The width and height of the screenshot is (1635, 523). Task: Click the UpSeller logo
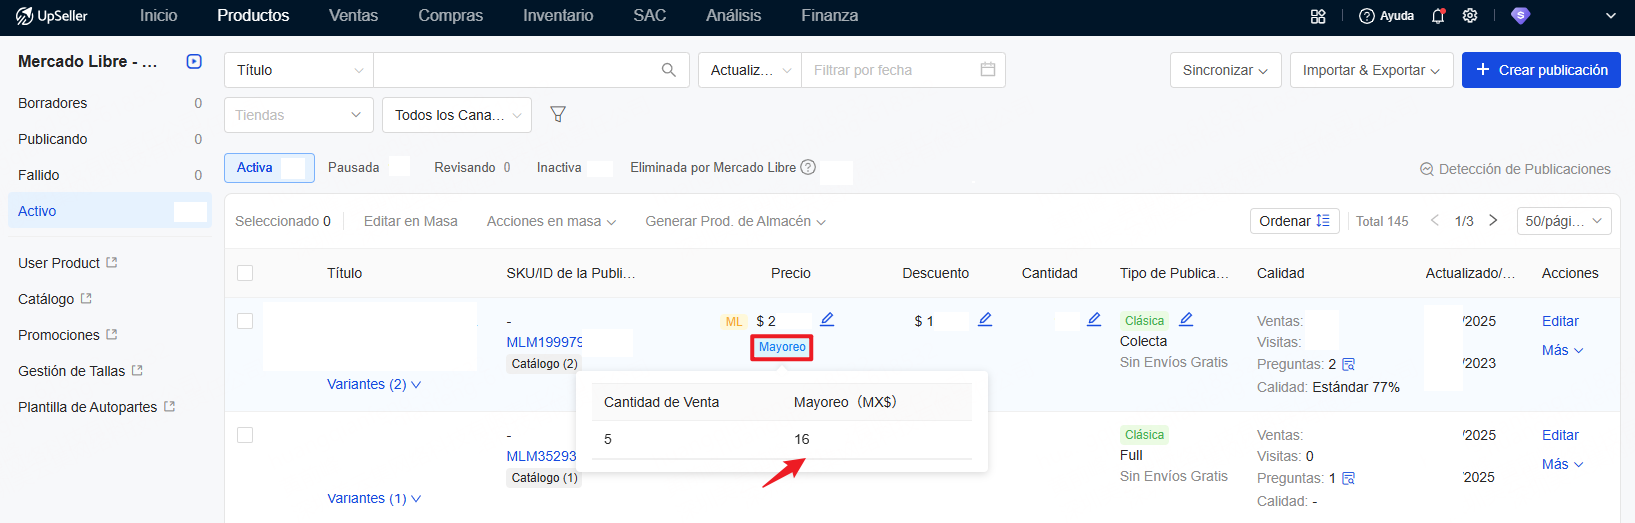(x=52, y=16)
